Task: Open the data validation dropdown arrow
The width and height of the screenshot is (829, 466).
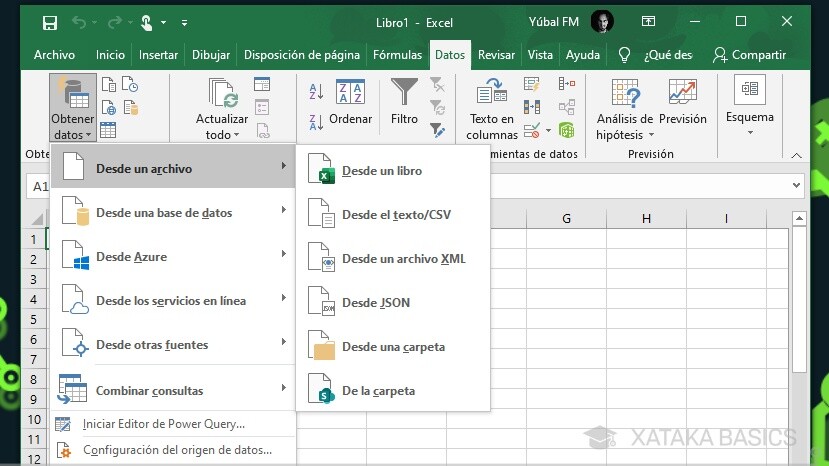Action: tap(548, 130)
